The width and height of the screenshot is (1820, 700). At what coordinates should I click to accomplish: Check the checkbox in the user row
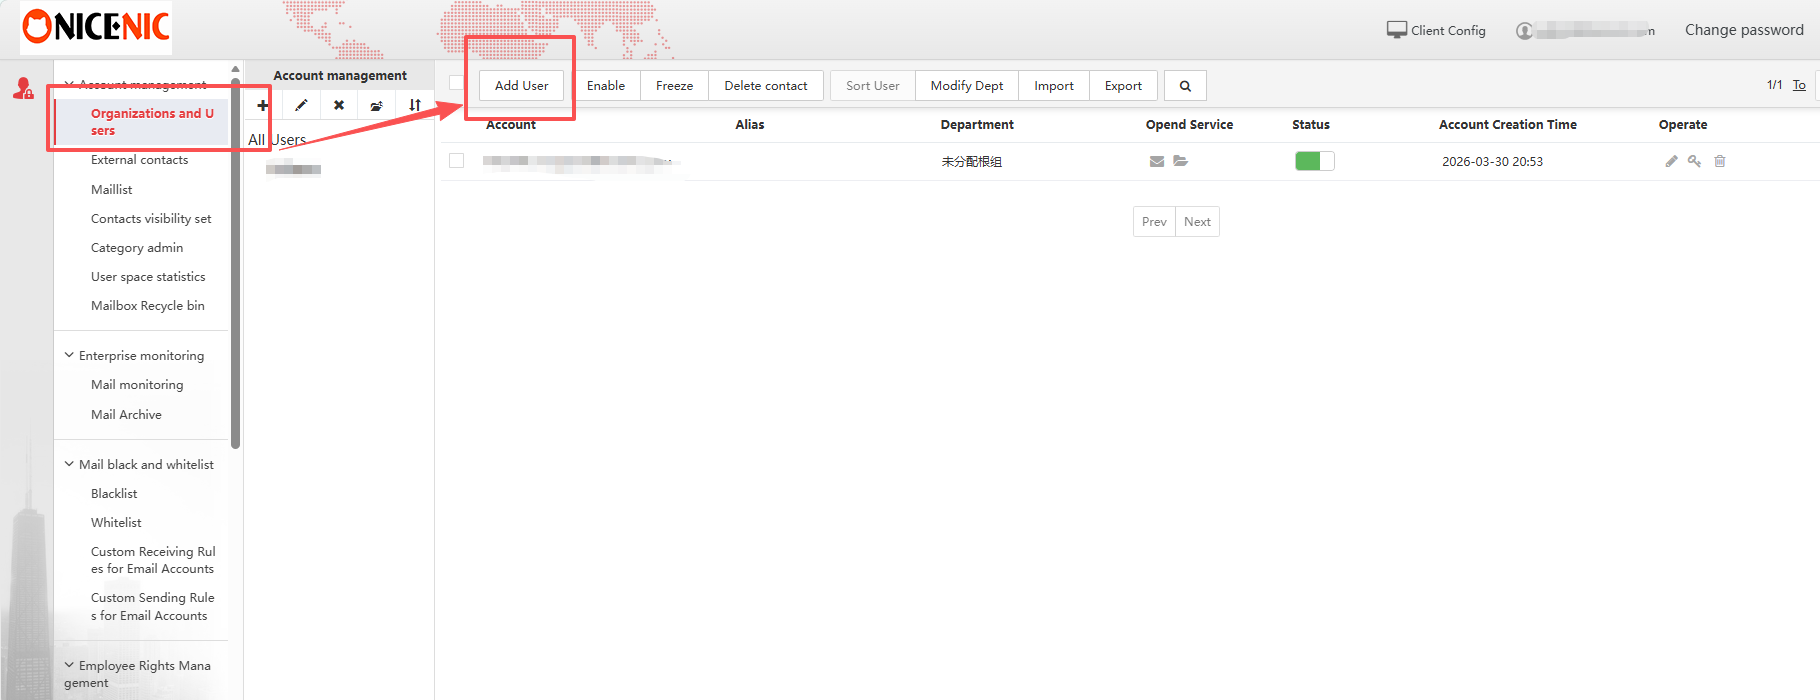(457, 161)
